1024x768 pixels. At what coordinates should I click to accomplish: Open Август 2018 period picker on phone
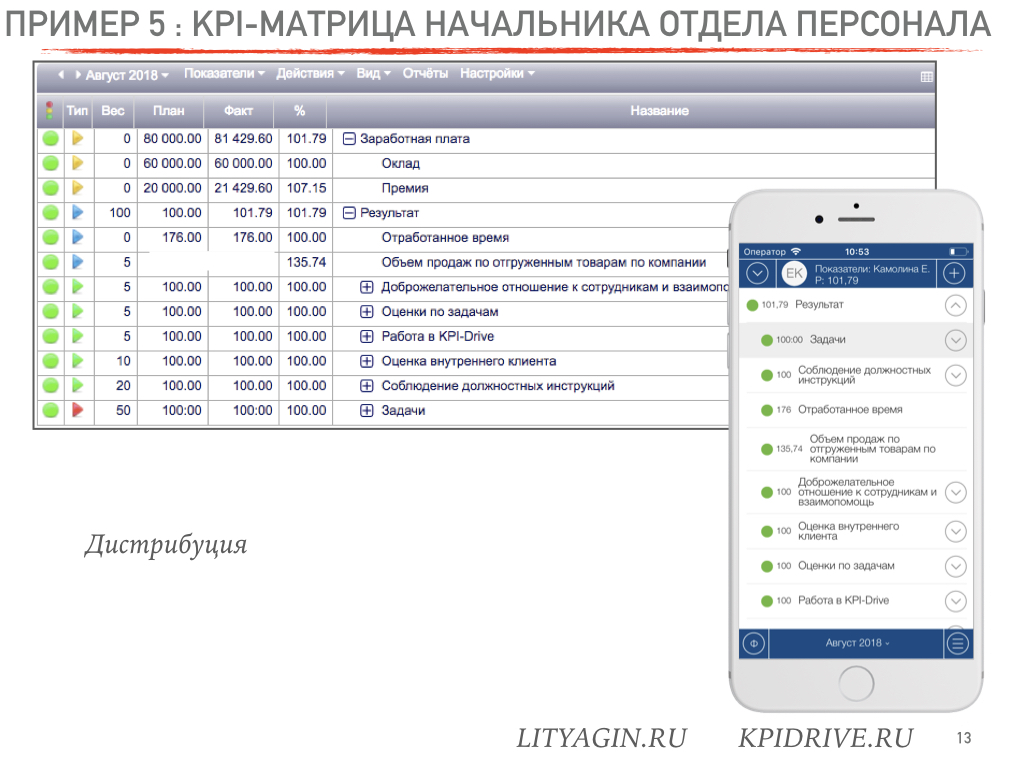[857, 643]
